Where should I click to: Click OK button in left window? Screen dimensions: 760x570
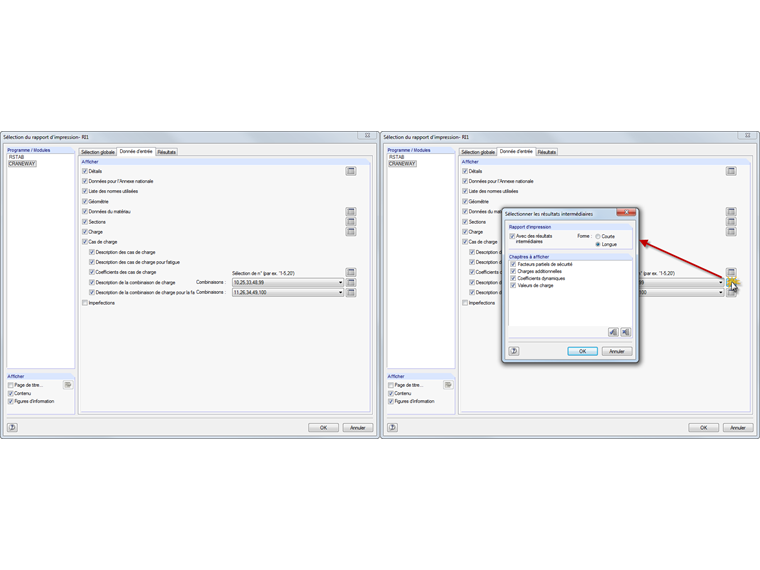323,428
